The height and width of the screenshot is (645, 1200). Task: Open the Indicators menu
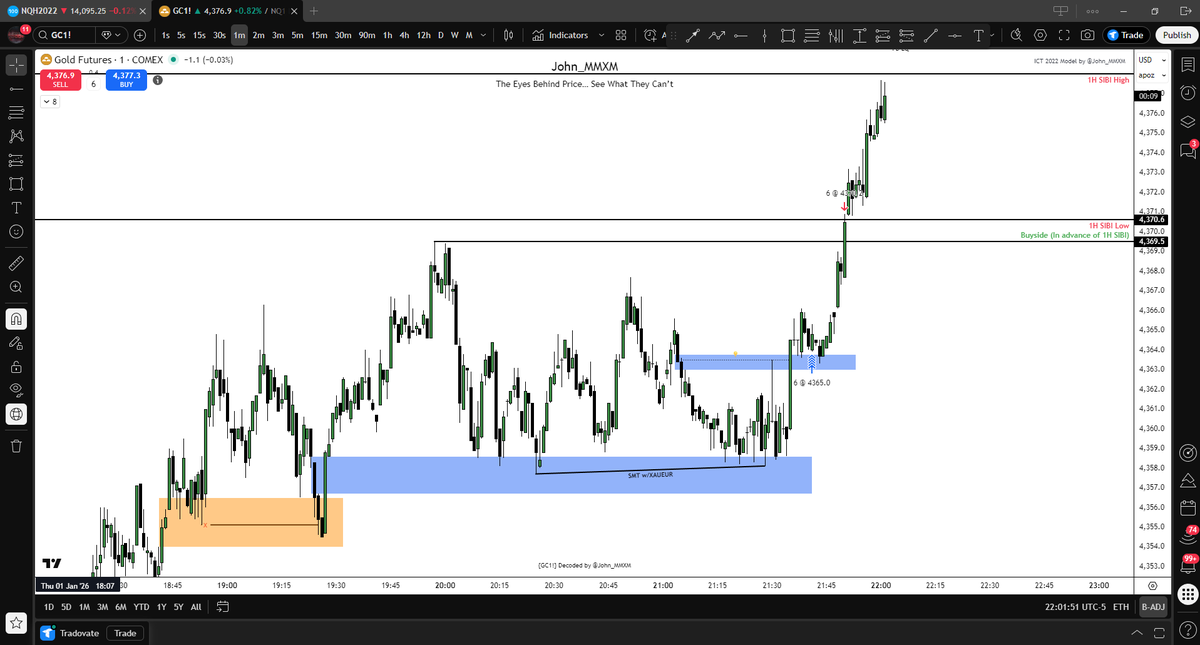[559, 35]
